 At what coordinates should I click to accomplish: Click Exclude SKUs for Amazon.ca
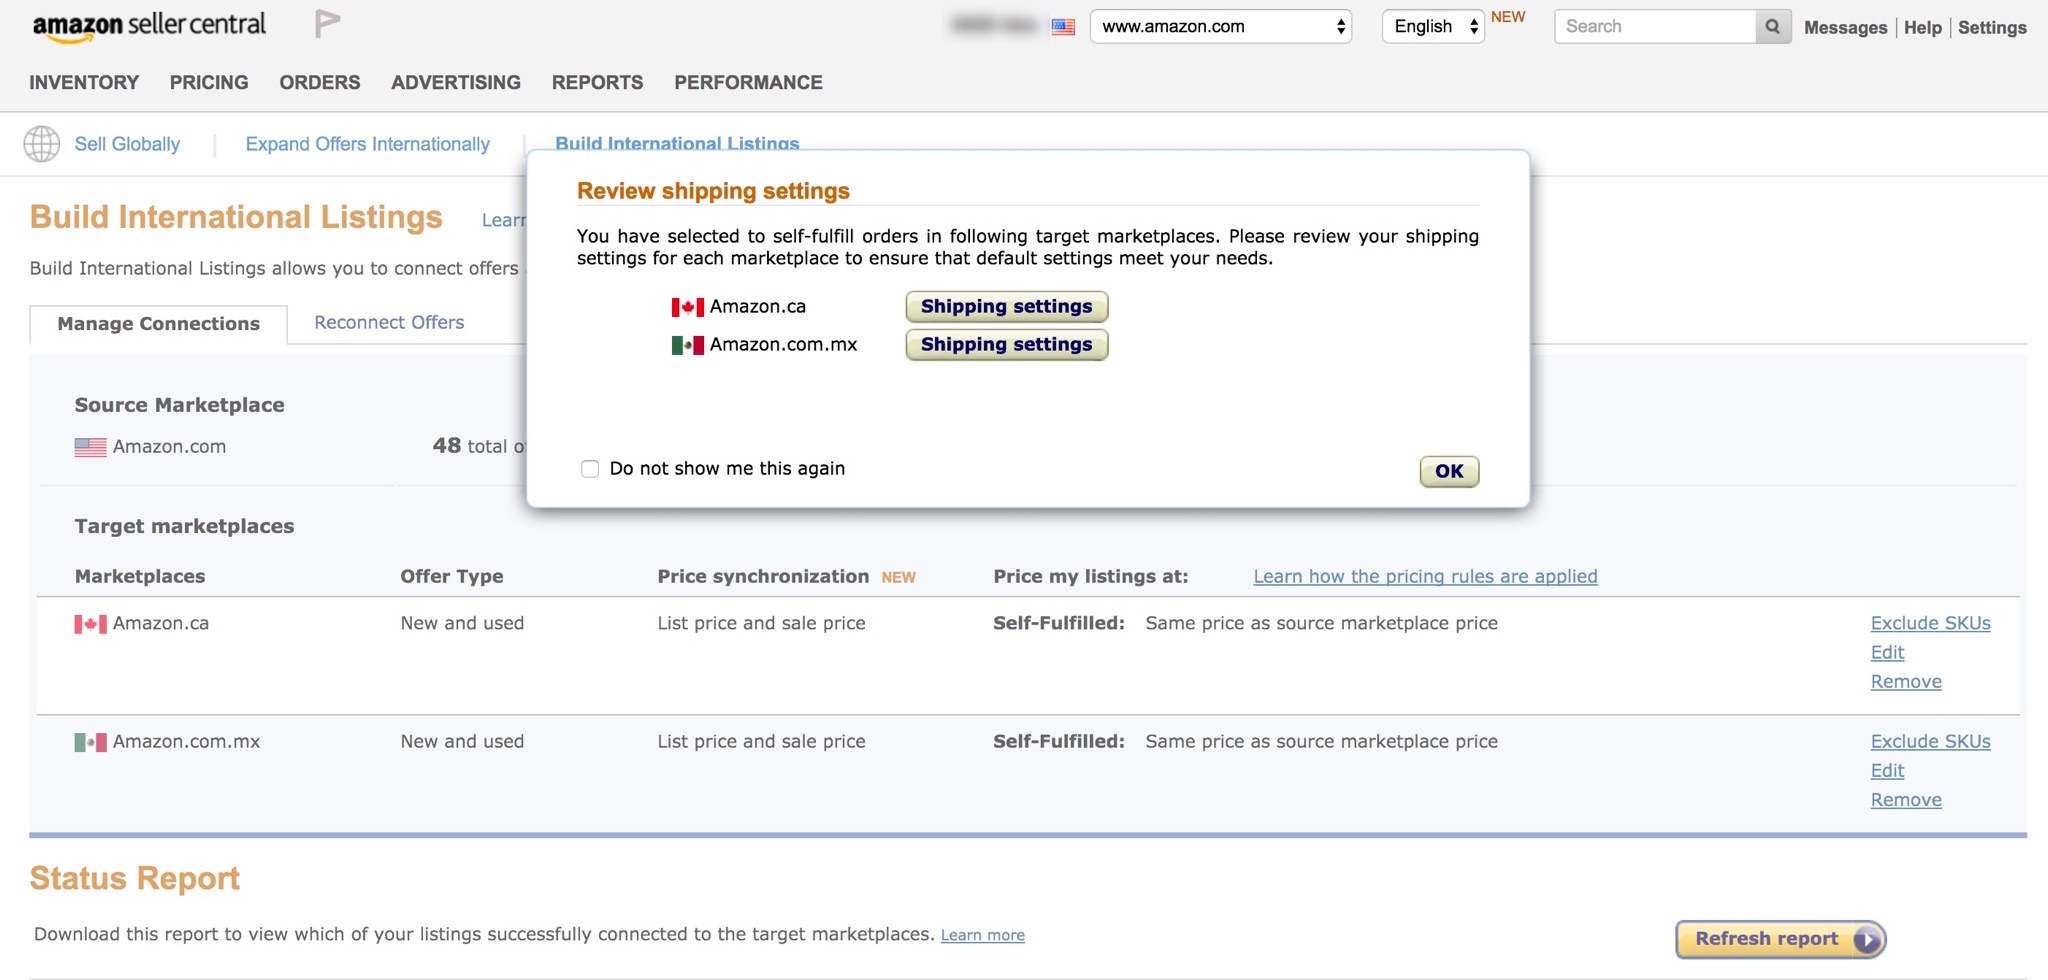pos(1930,624)
